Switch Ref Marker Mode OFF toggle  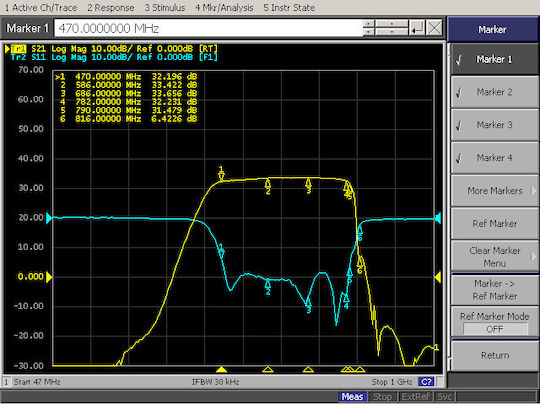495,329
